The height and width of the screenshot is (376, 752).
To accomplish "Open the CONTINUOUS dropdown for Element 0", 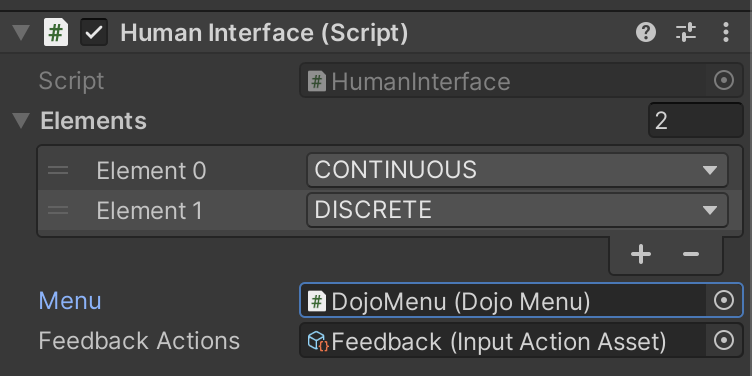I will 517,170.
